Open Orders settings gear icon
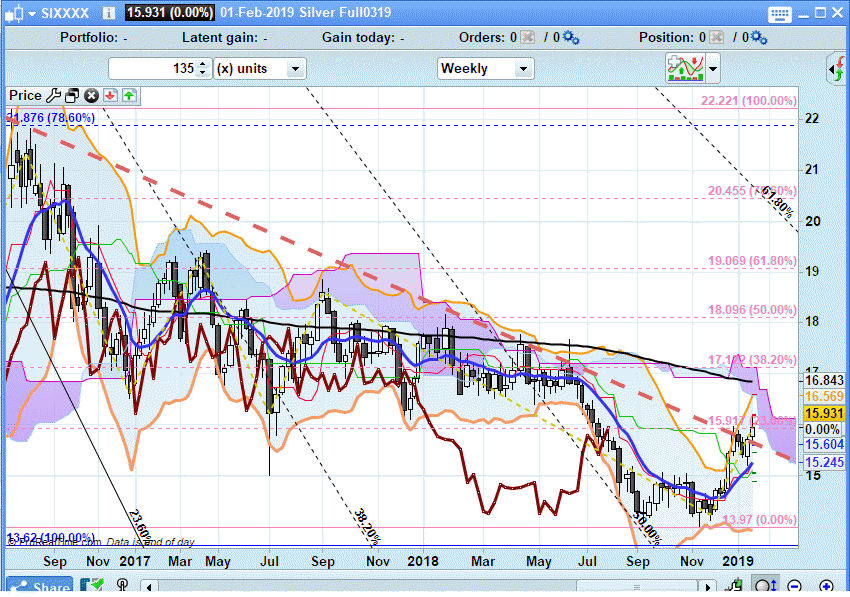This screenshot has width=850, height=597. click(x=571, y=37)
